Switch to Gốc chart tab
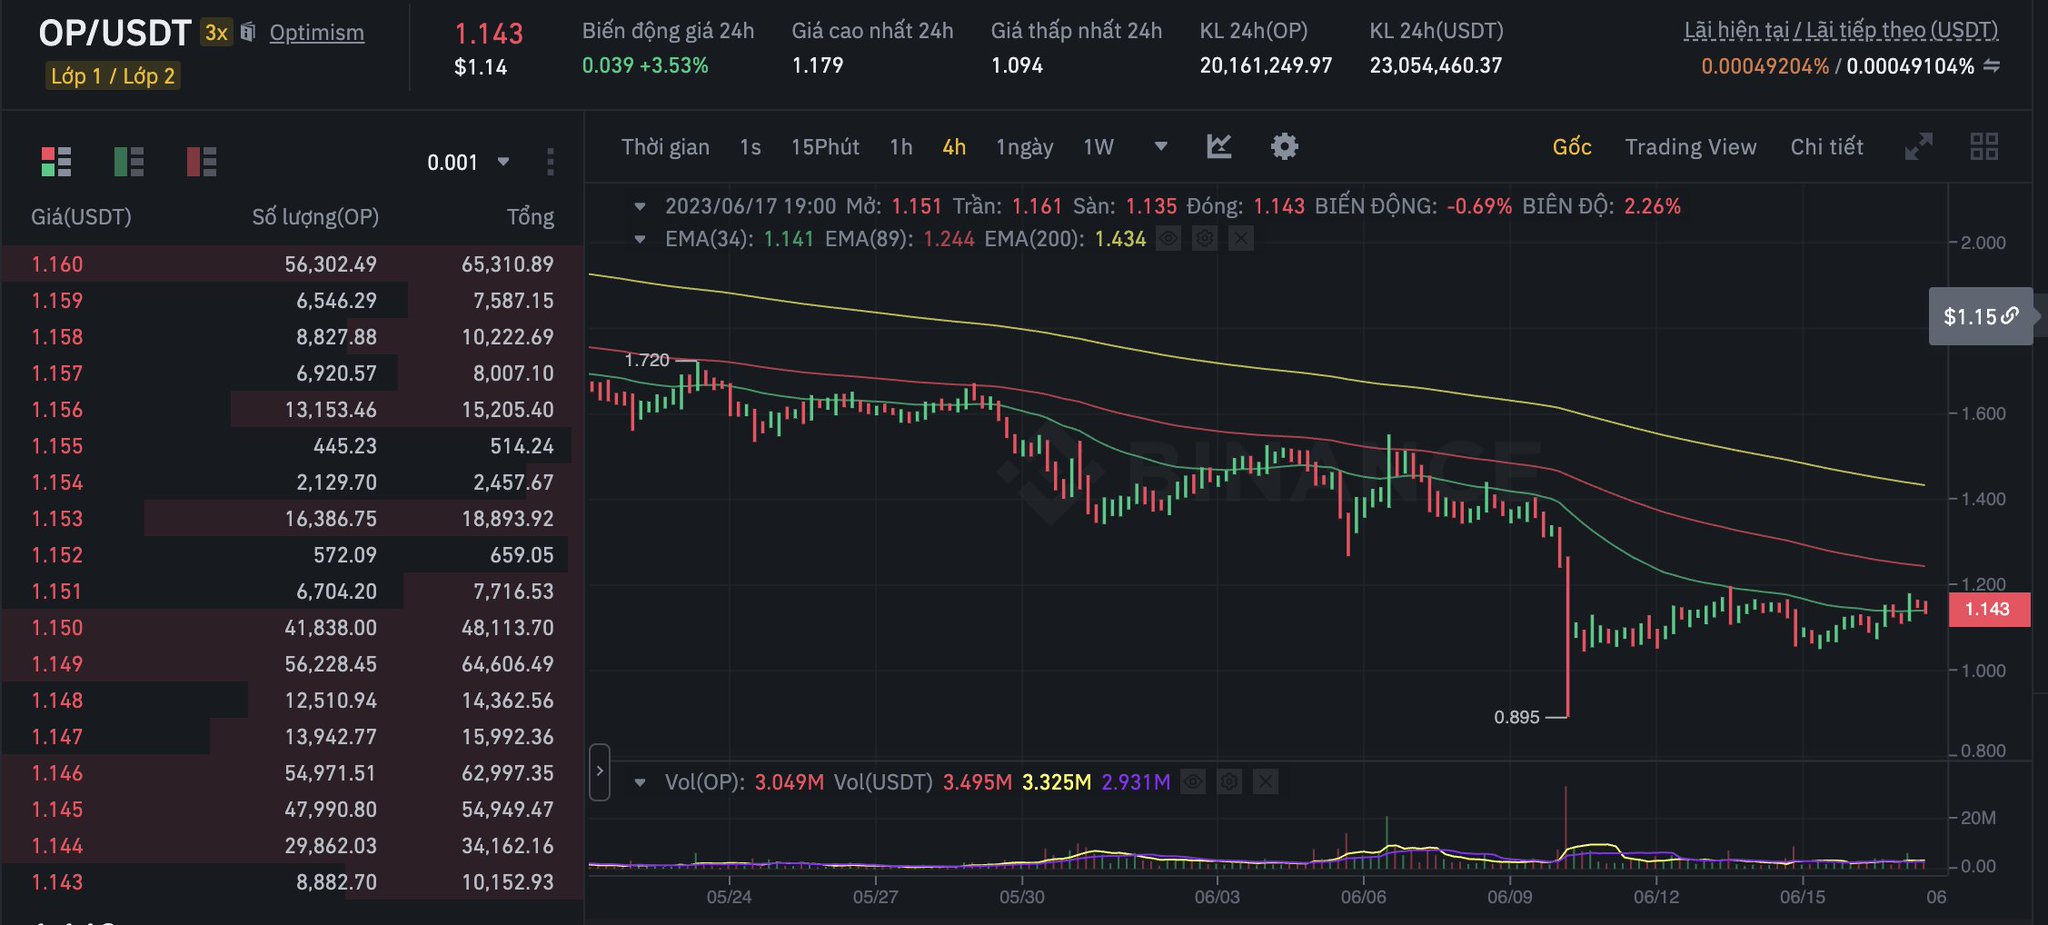 pos(1572,147)
